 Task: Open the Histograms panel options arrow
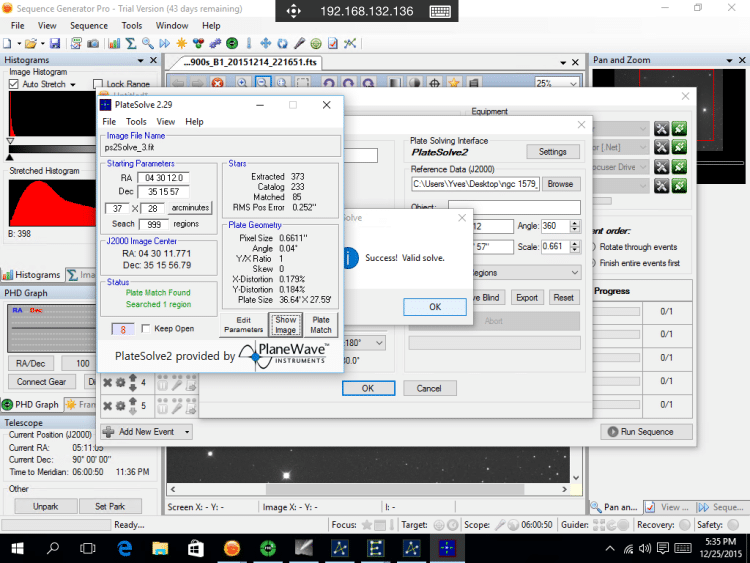coord(141,60)
